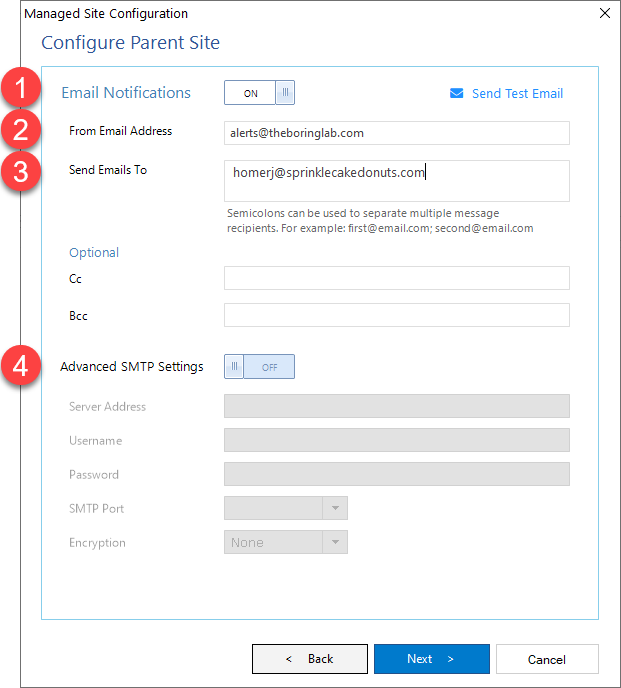The image size is (621, 688).
Task: Click the Optional section heading
Action: [94, 253]
